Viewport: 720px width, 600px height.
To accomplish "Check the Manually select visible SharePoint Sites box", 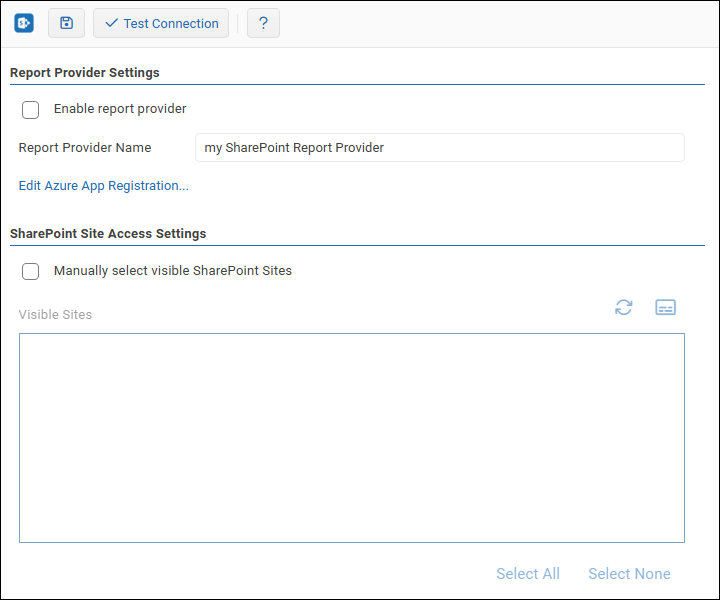I will (x=31, y=271).
